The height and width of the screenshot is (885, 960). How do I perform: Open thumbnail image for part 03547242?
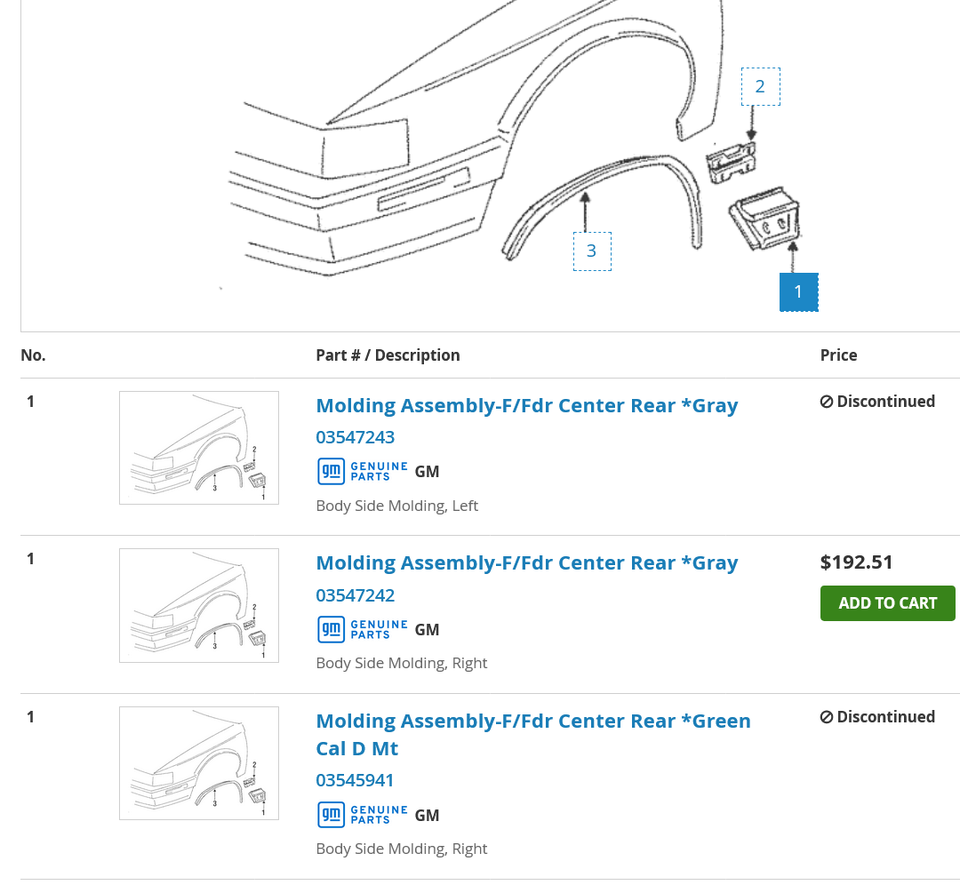tap(199, 605)
